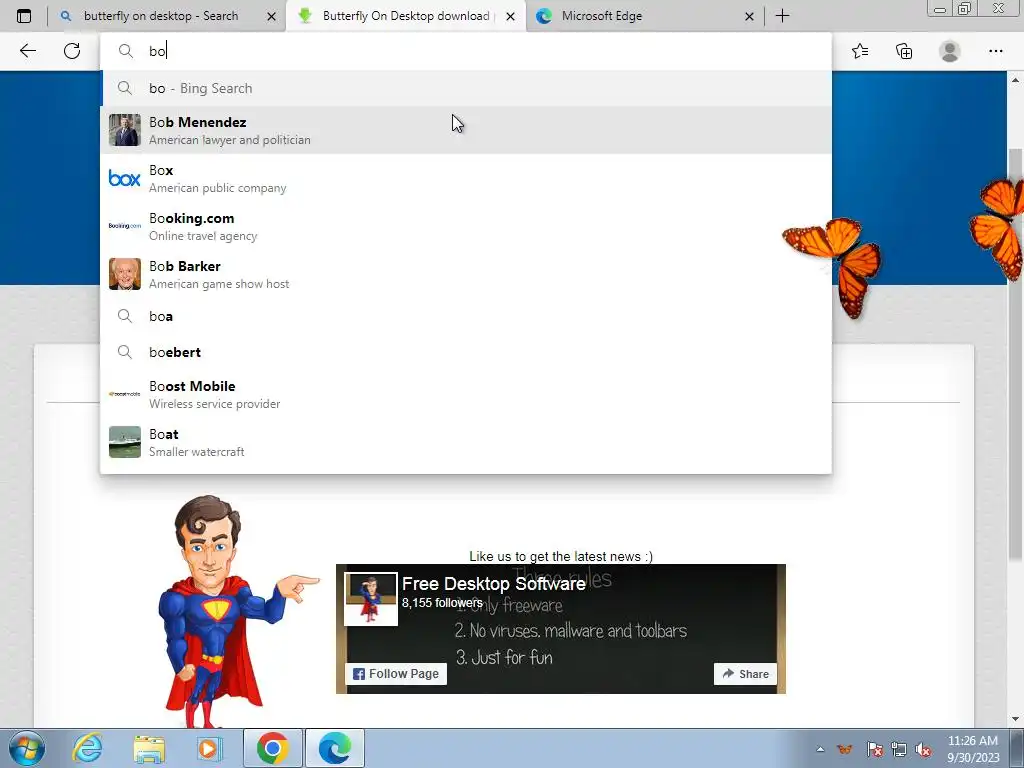The height and width of the screenshot is (768, 1024).
Task: Click the Facebook Share button
Action: pyautogui.click(x=745, y=673)
